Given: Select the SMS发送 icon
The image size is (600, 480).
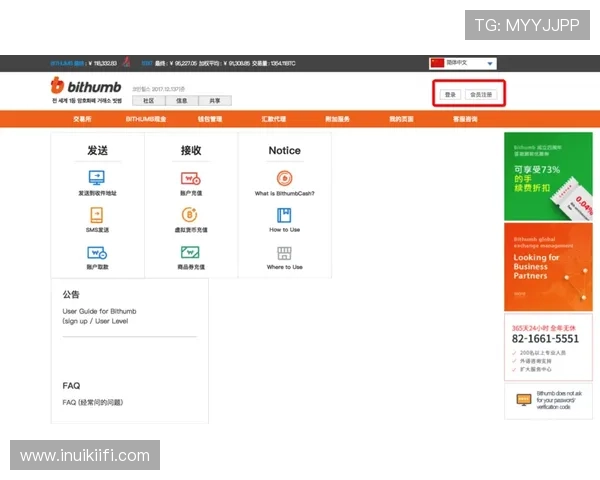Looking at the screenshot, I should pos(97,215).
